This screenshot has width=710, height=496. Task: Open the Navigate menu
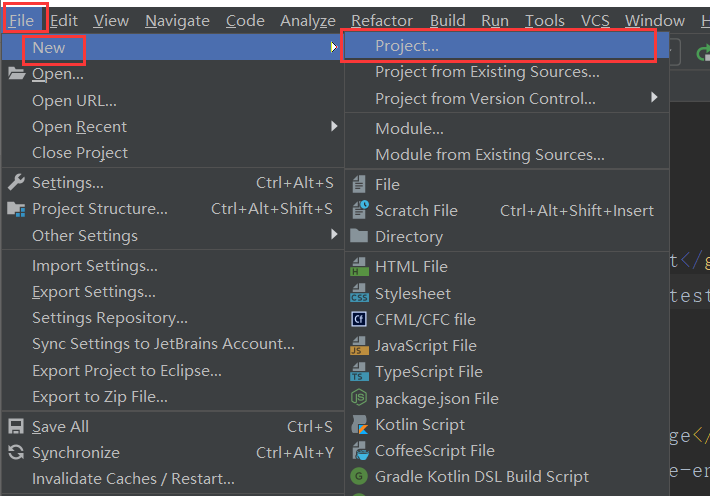pyautogui.click(x=178, y=20)
